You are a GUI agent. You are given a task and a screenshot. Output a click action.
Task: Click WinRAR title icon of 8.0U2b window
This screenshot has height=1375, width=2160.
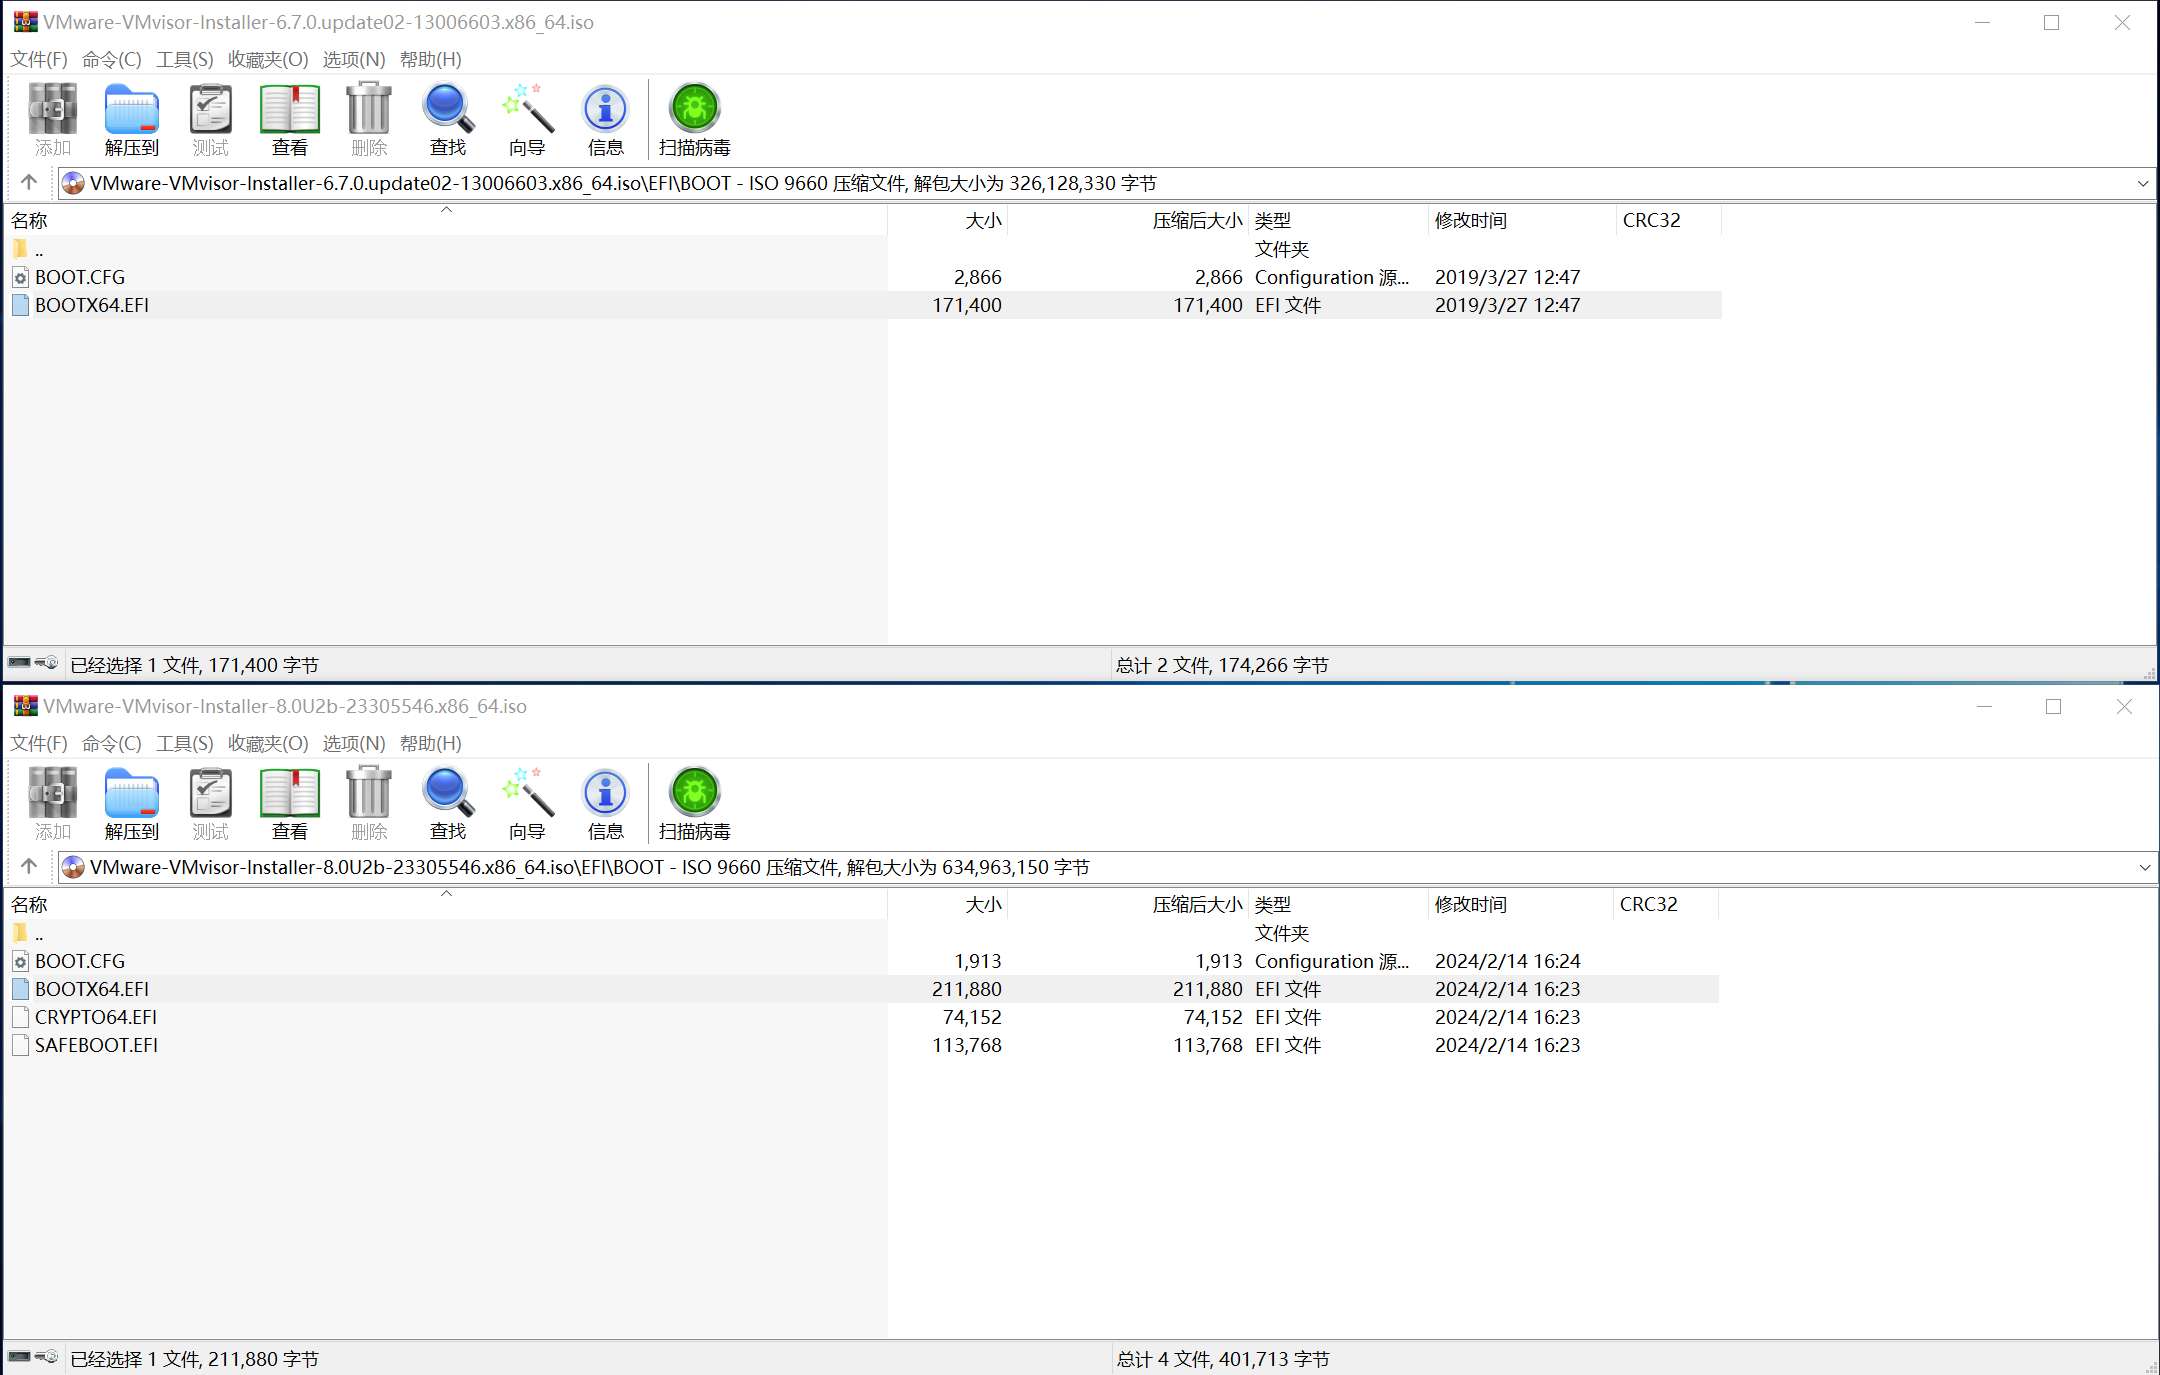click(25, 705)
